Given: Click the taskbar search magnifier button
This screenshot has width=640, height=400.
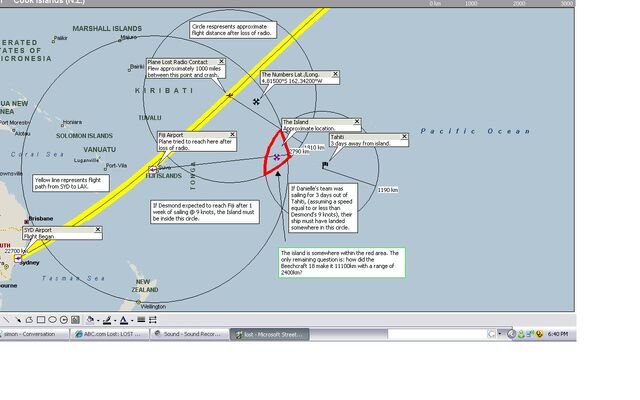Looking at the screenshot, I should point(492,334).
